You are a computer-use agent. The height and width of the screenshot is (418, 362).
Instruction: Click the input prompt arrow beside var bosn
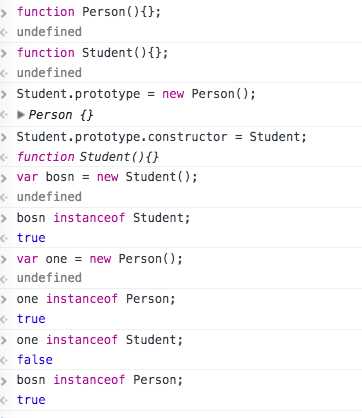pos(4,178)
